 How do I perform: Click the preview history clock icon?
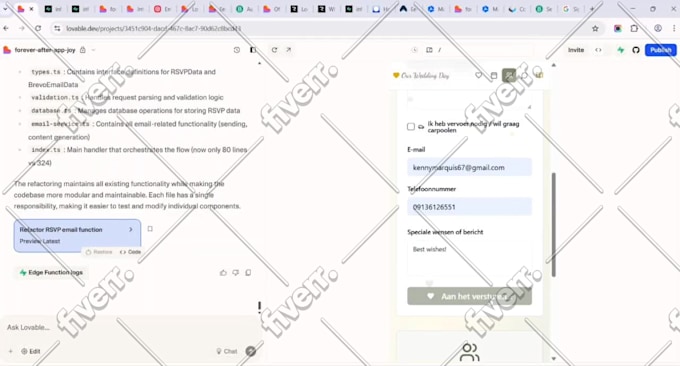(x=415, y=50)
